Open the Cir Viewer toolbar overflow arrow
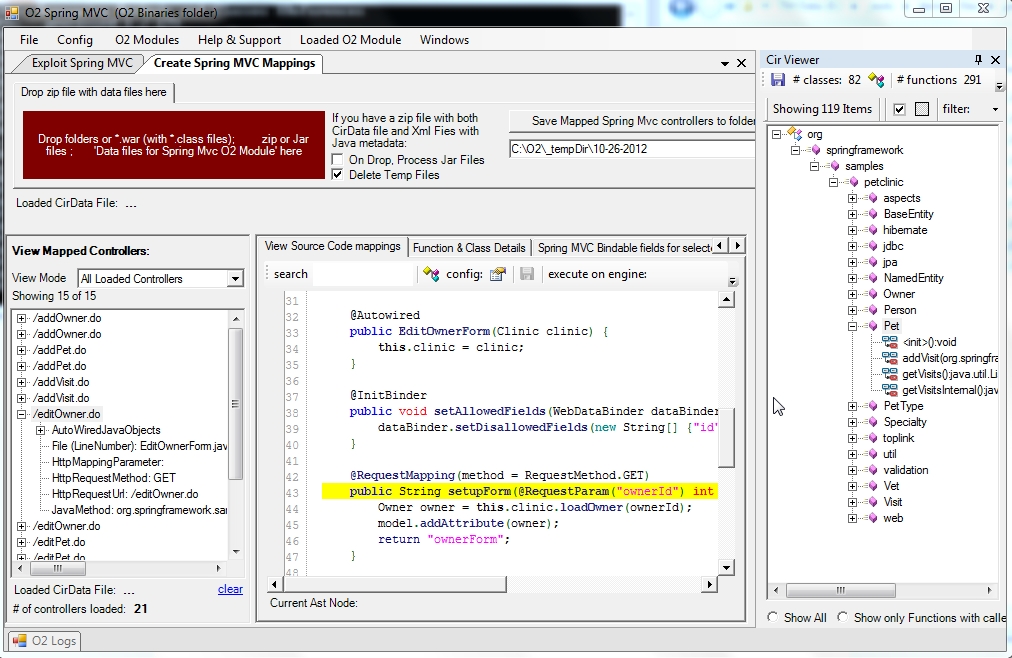This screenshot has width=1012, height=658. pyautogui.click(x=999, y=86)
